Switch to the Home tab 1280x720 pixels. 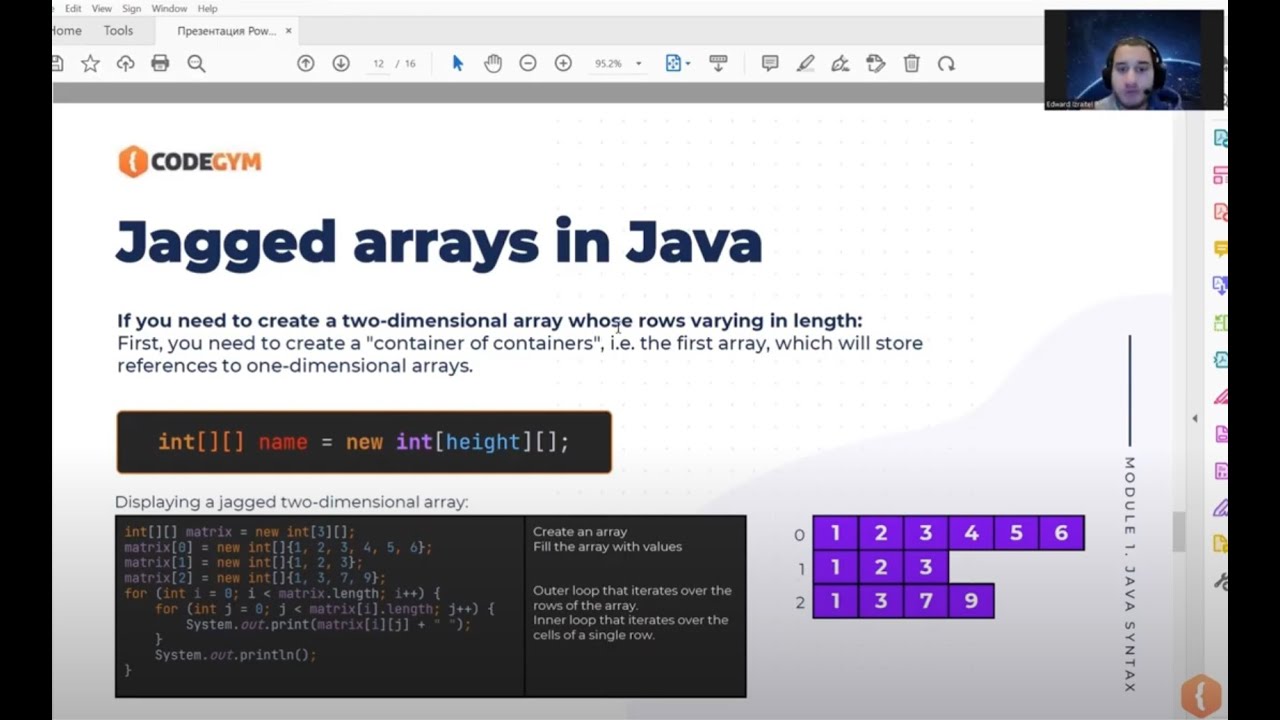click(x=67, y=31)
